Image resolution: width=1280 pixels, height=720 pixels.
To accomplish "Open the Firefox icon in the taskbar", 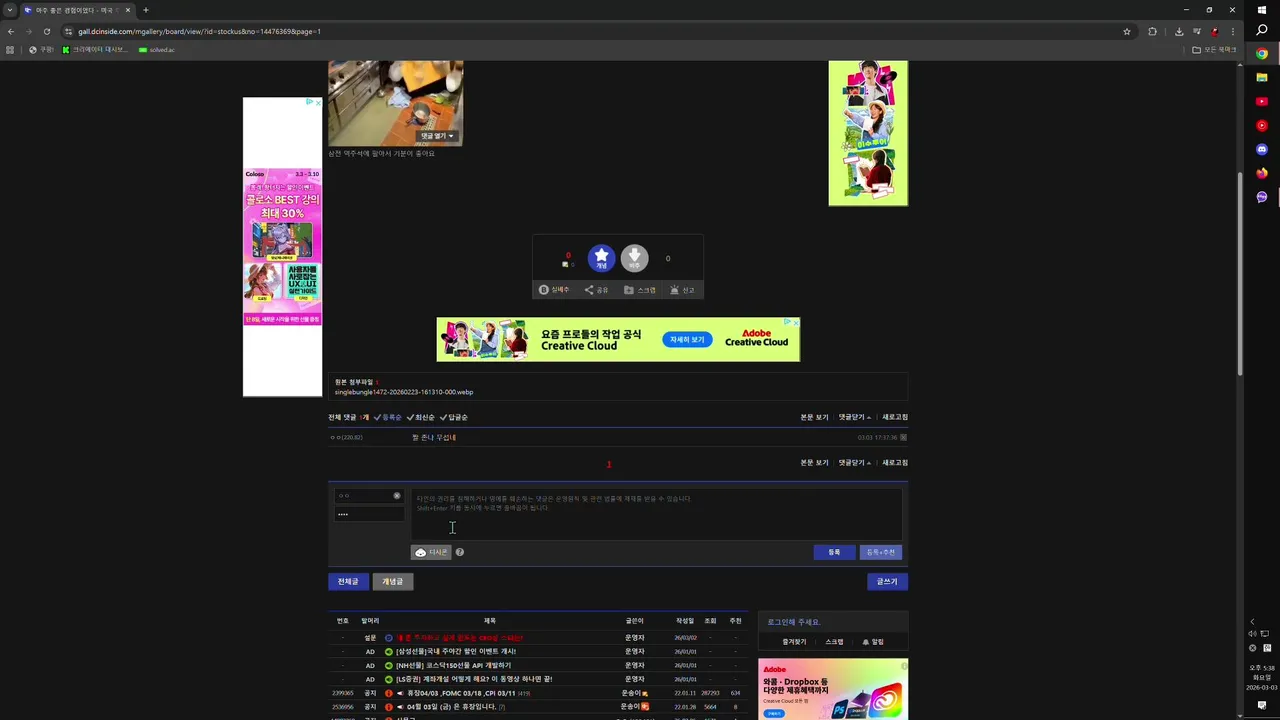I will click(x=1262, y=173).
